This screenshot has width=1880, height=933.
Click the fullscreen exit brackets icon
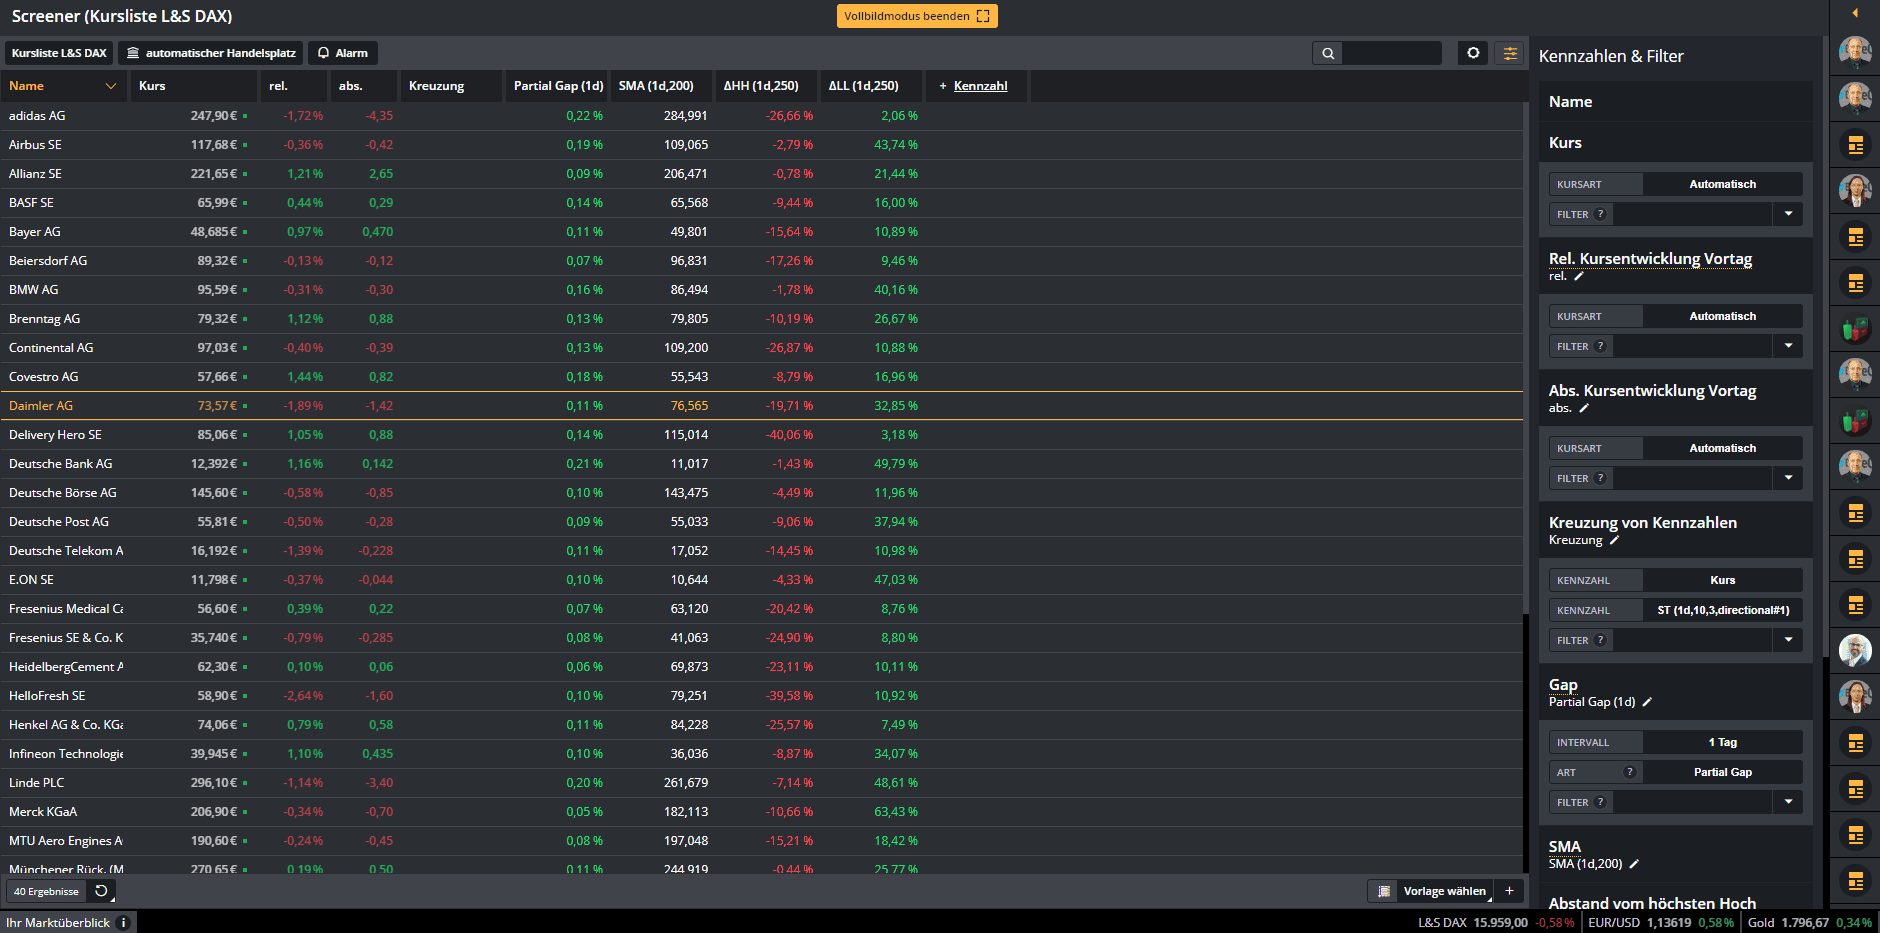pos(983,16)
